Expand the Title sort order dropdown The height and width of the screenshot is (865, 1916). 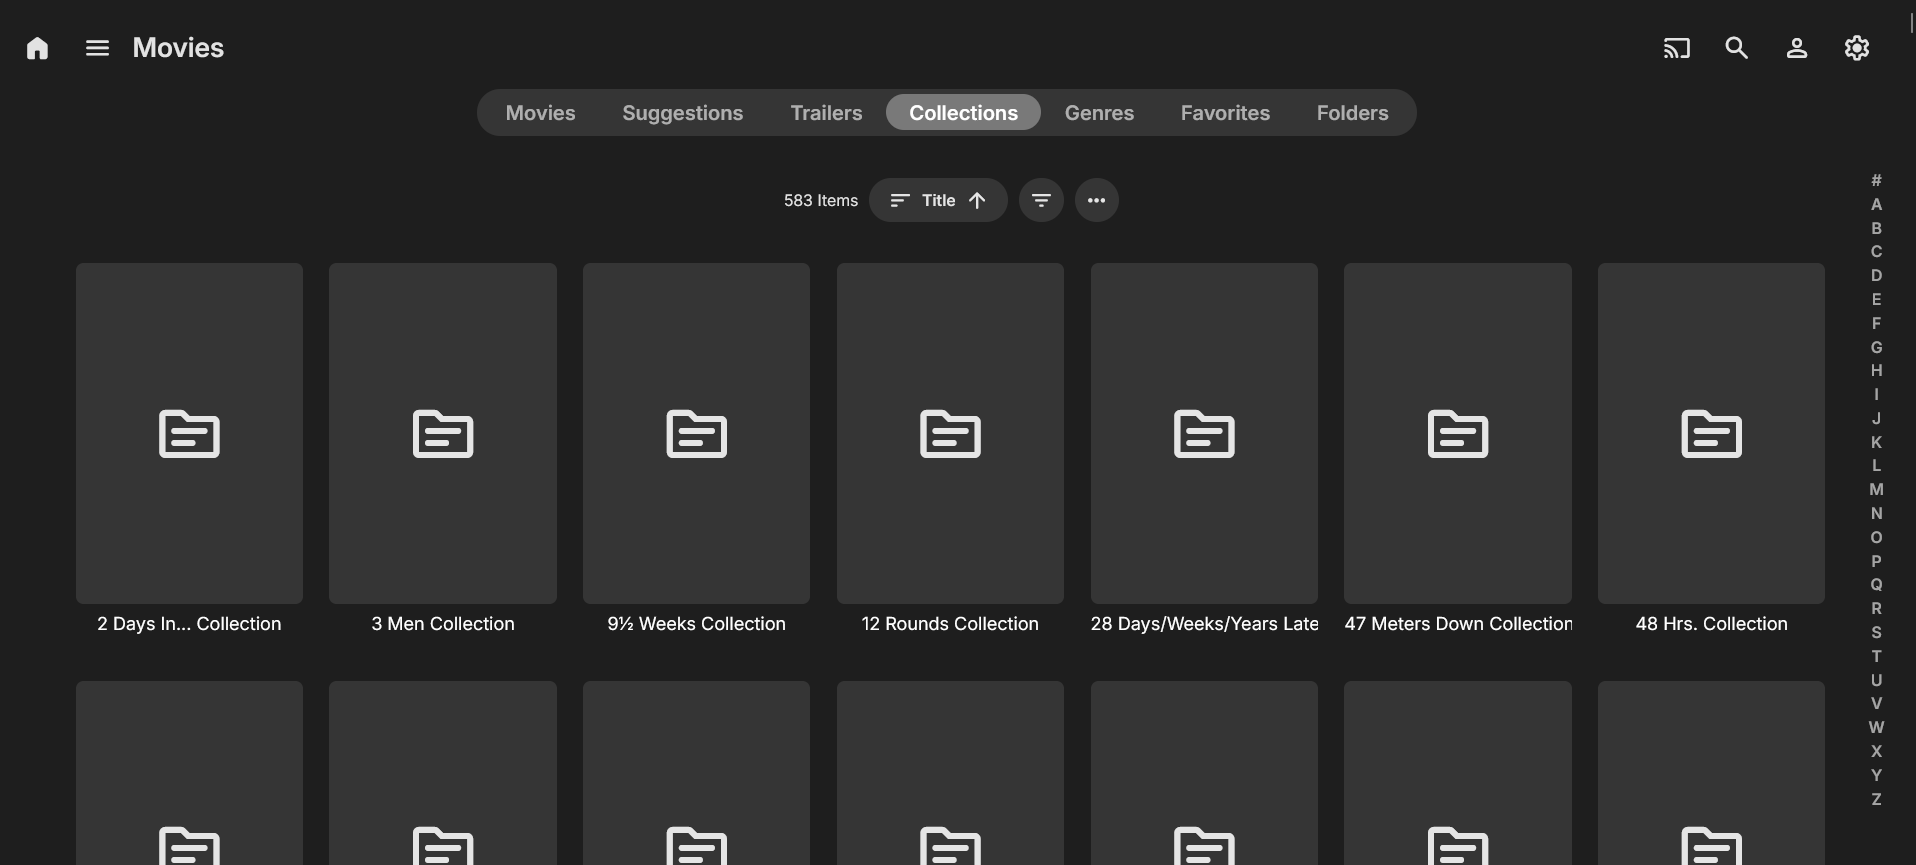pyautogui.click(x=937, y=200)
